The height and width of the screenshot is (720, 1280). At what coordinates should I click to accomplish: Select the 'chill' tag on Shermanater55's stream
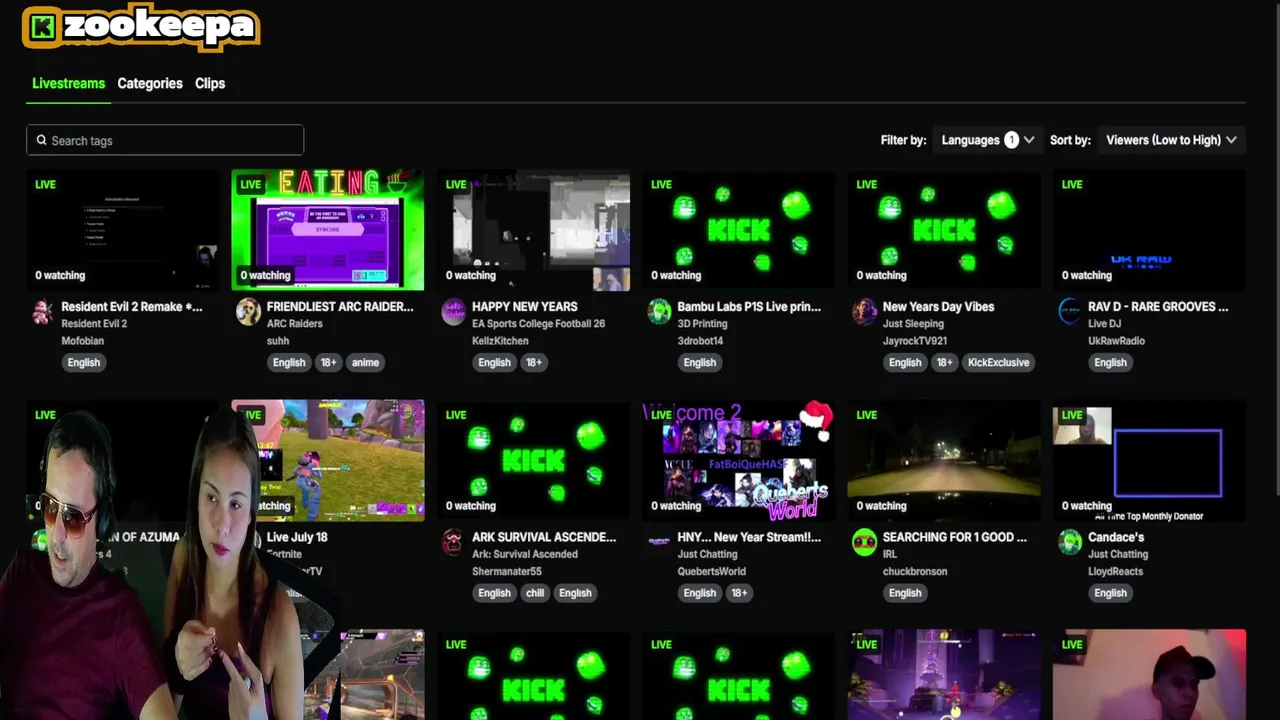[535, 593]
